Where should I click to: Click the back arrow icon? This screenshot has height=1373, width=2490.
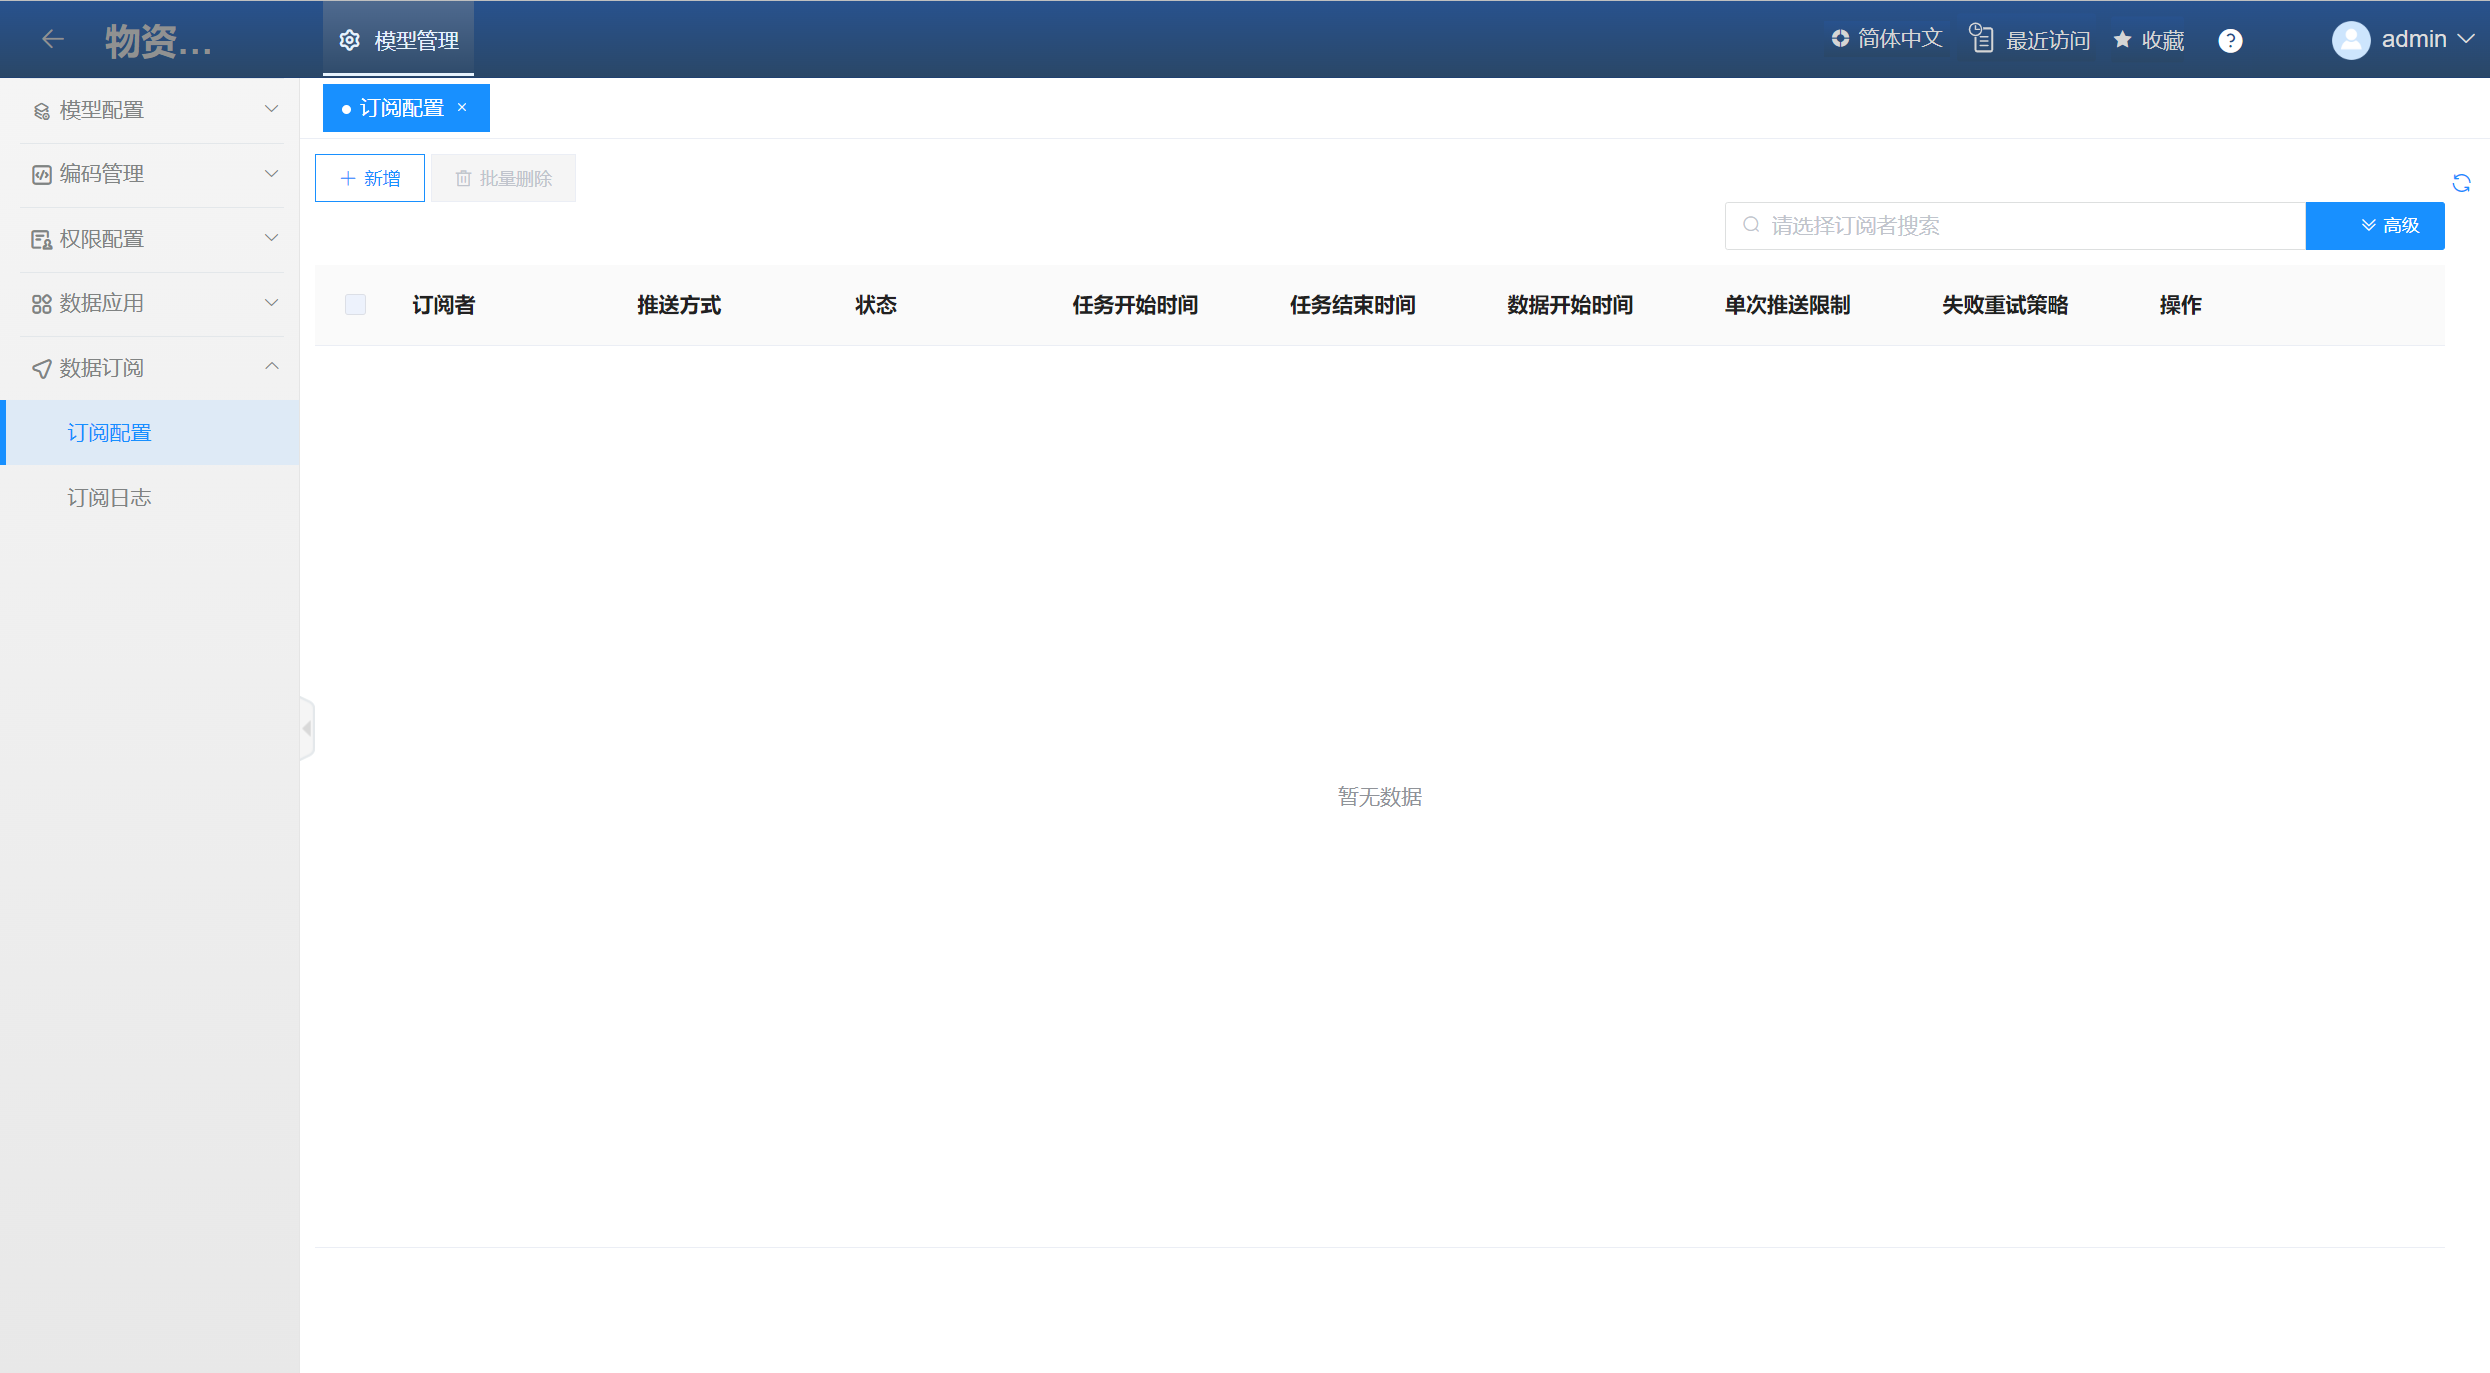point(53,39)
